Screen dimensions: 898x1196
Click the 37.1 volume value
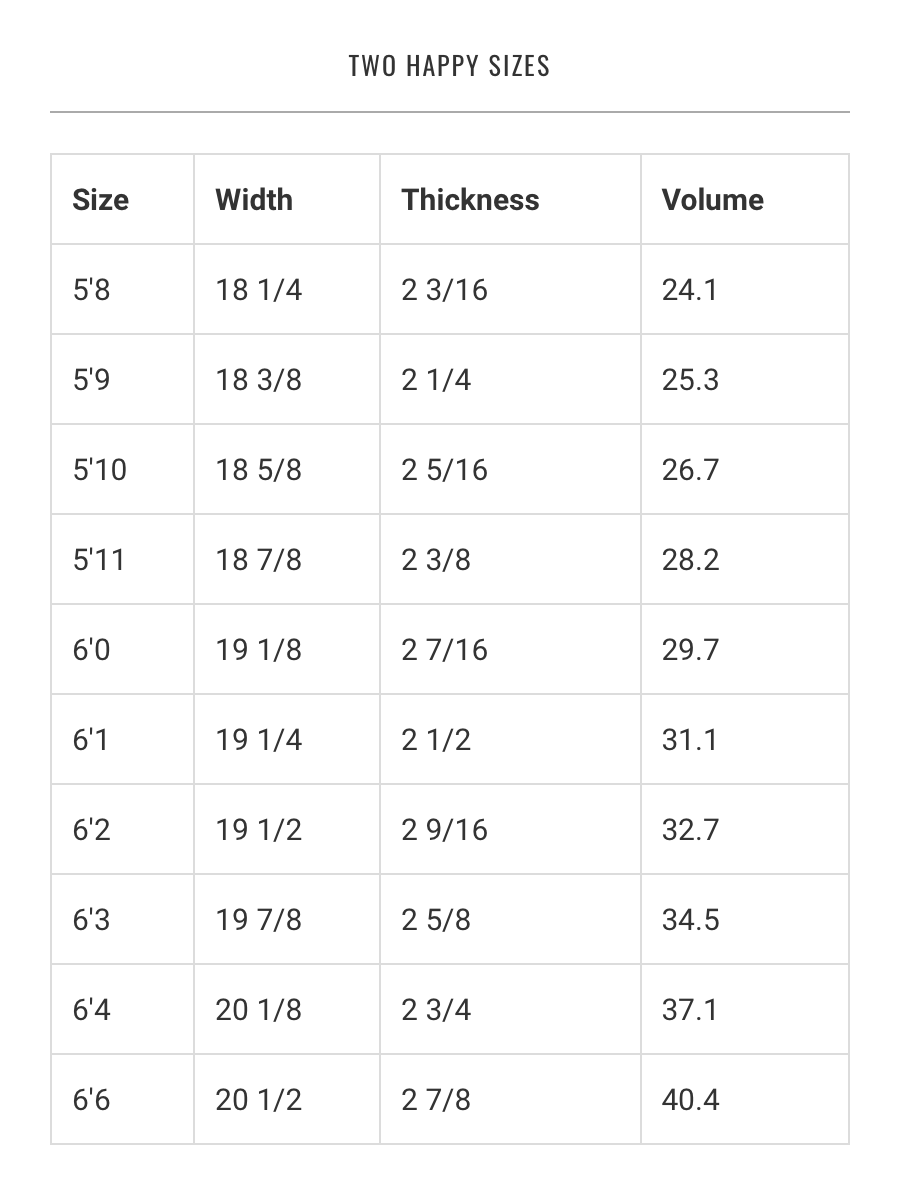[x=690, y=1009]
